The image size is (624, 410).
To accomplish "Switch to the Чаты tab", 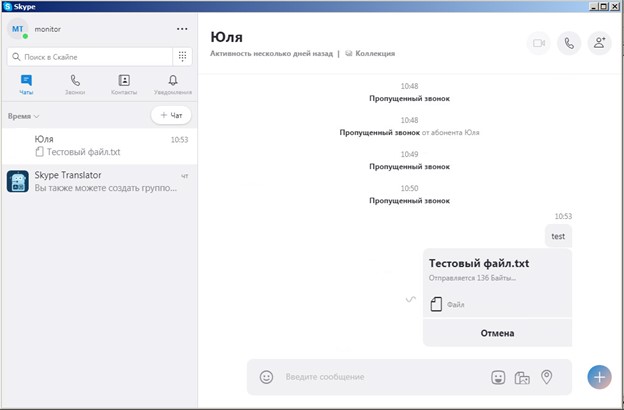I will [x=26, y=84].
